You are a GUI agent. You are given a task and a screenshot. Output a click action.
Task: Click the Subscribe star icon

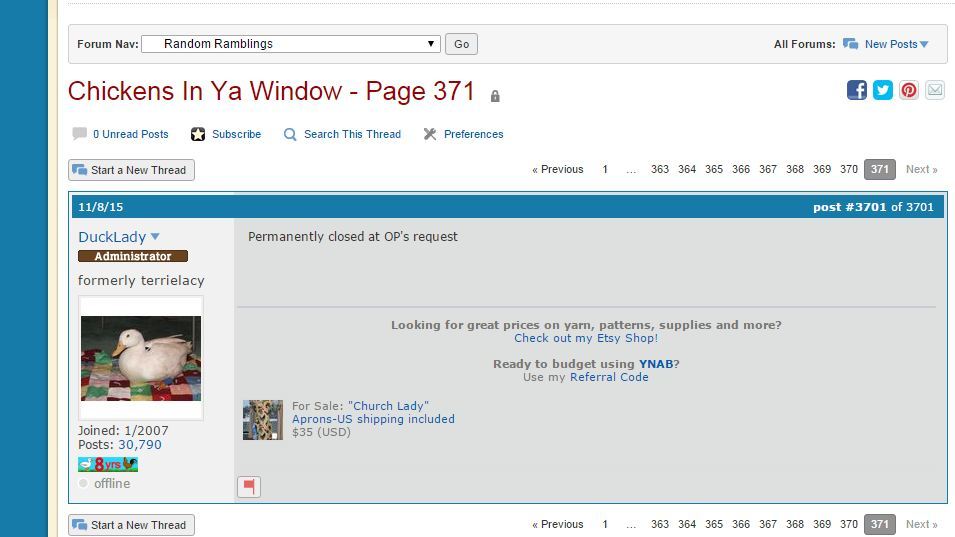tap(198, 134)
